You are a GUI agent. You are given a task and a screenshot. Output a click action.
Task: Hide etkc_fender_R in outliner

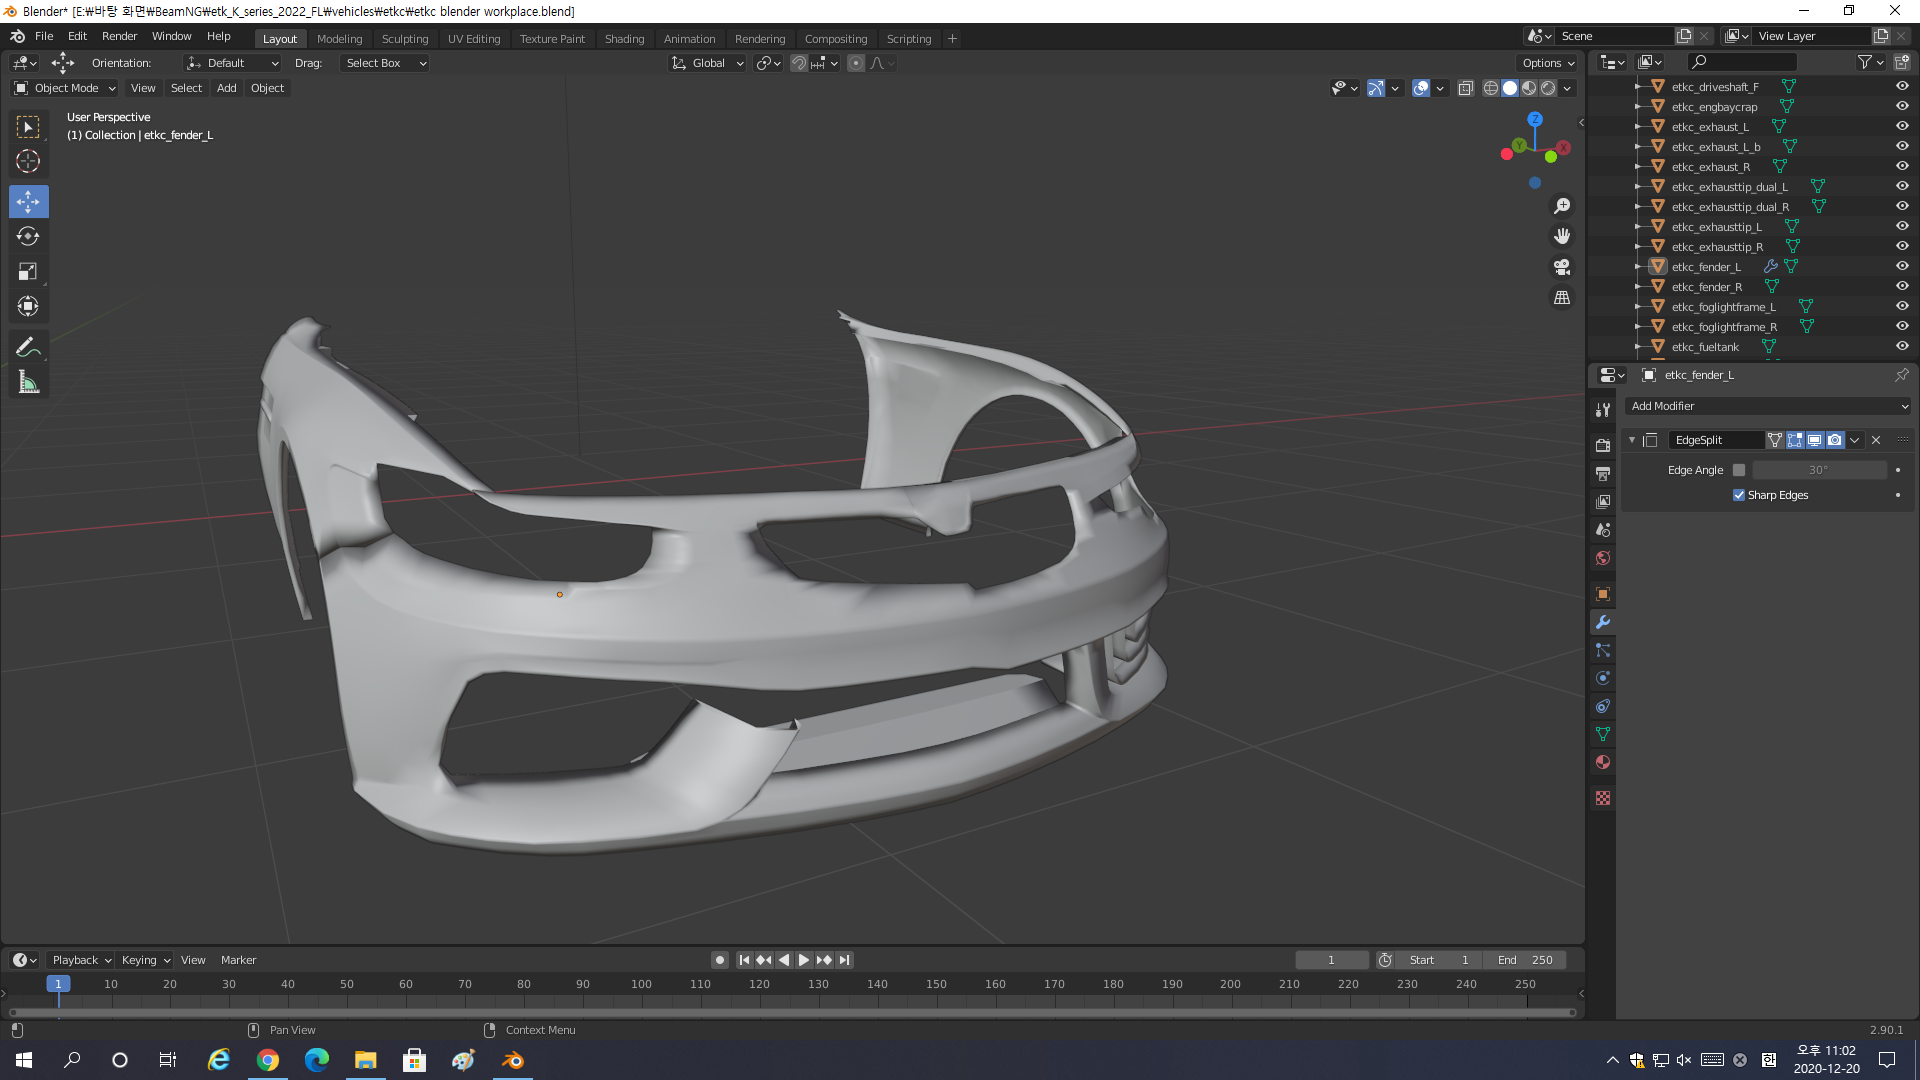coord(1902,287)
